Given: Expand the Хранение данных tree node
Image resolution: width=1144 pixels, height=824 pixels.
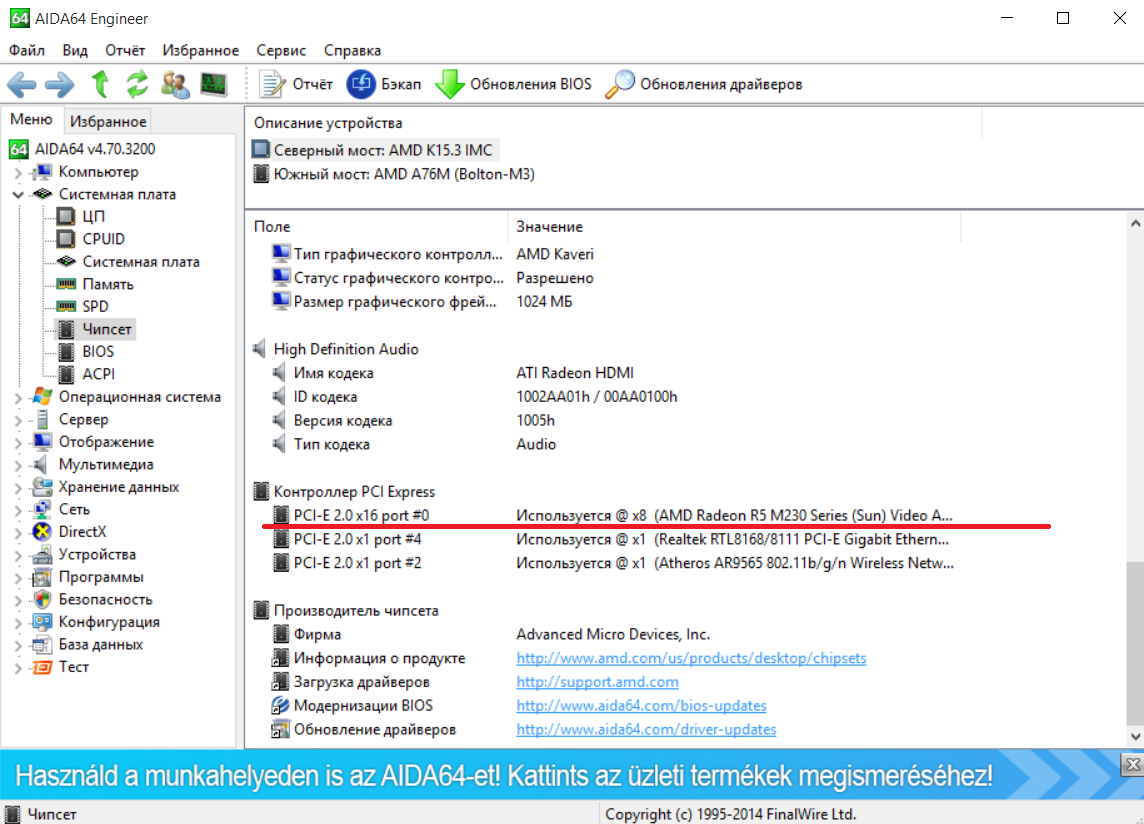Looking at the screenshot, I should point(18,488).
